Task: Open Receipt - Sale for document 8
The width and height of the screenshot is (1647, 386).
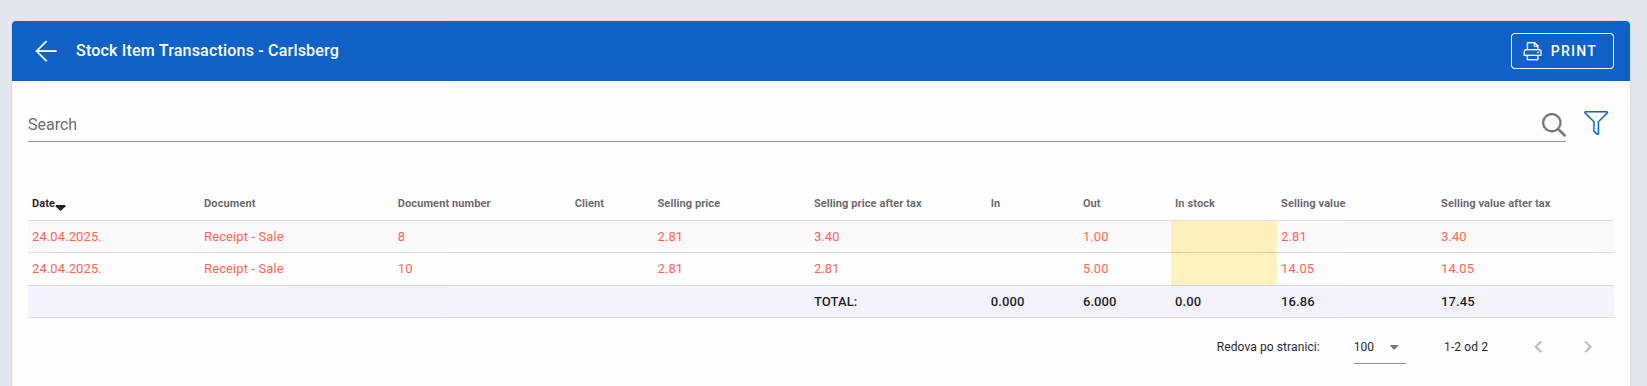Action: [x=244, y=237]
